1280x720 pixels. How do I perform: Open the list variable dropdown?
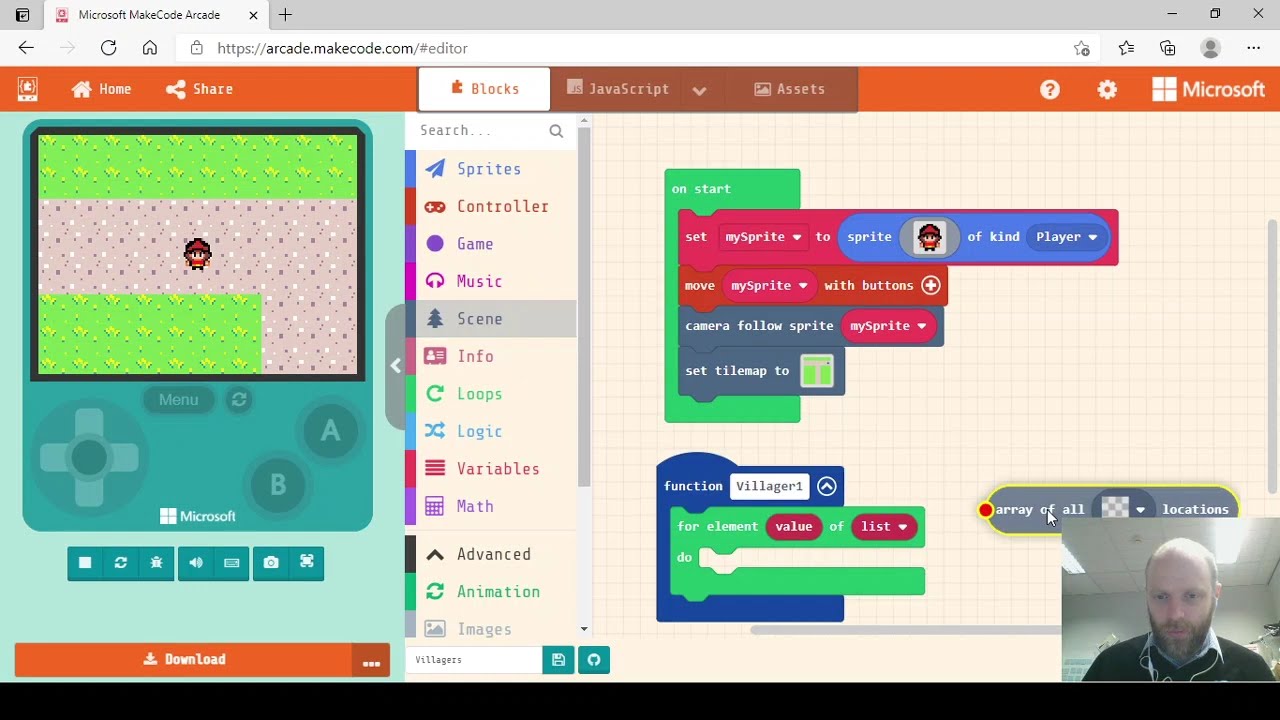pos(884,527)
